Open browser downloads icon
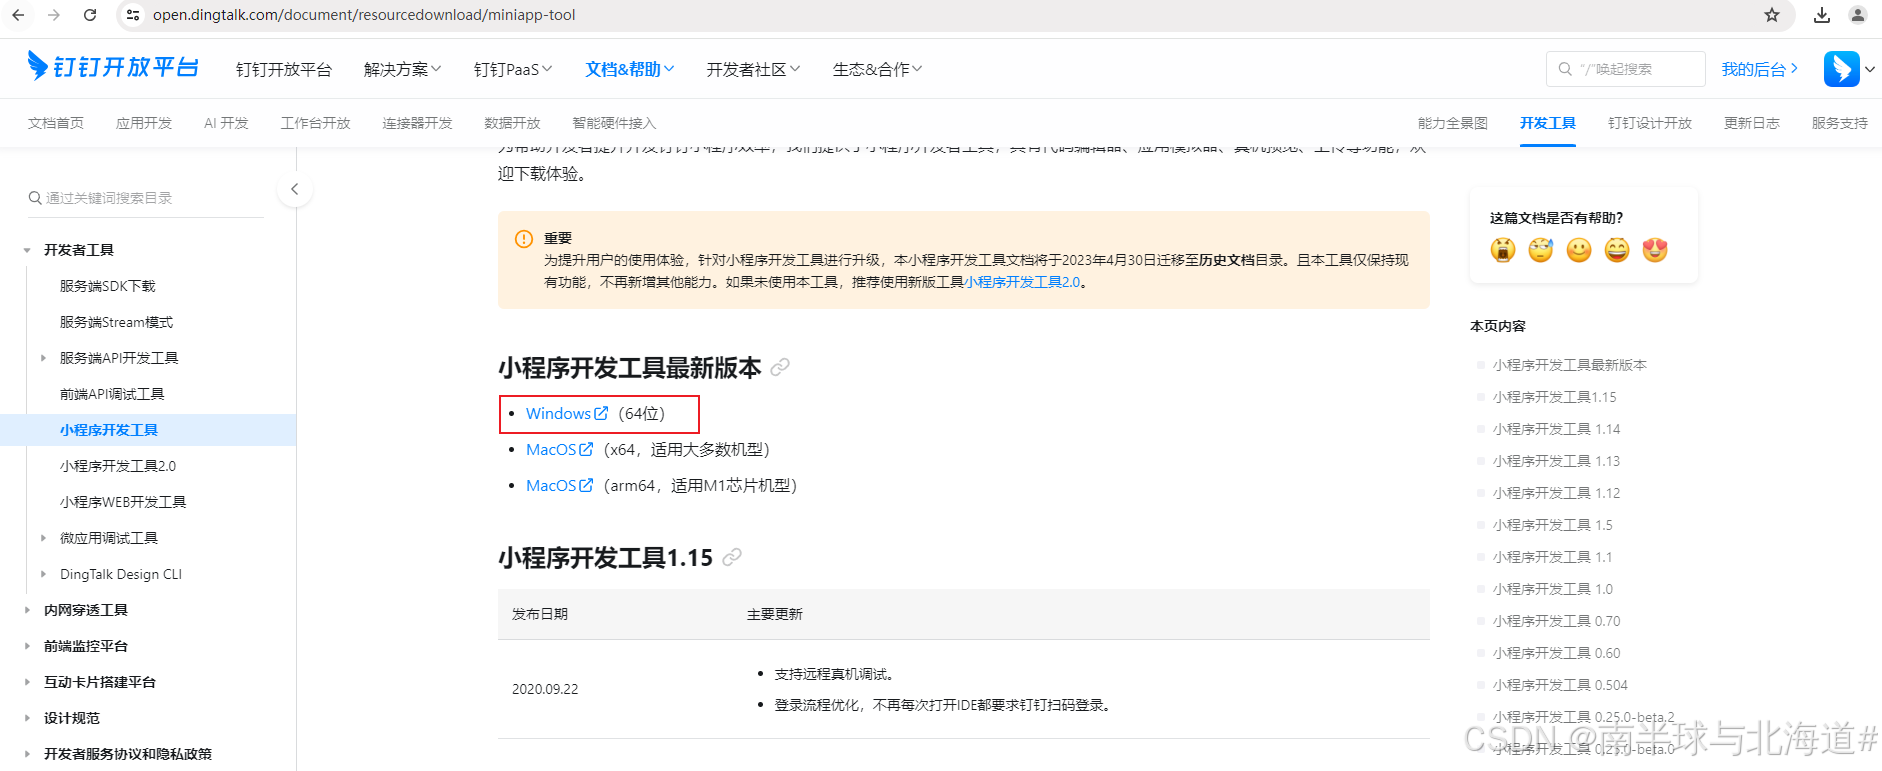 point(1822,15)
